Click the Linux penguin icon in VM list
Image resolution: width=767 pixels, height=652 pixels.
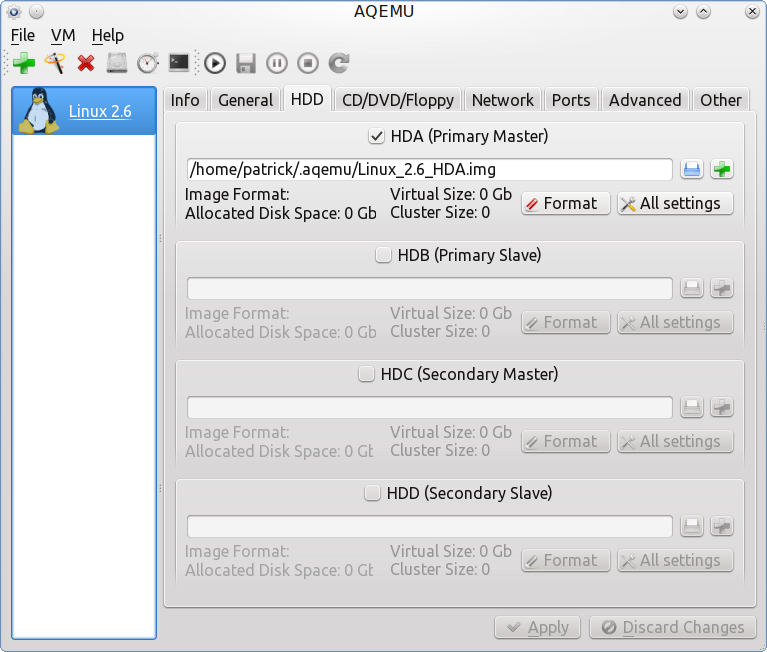[x=39, y=111]
